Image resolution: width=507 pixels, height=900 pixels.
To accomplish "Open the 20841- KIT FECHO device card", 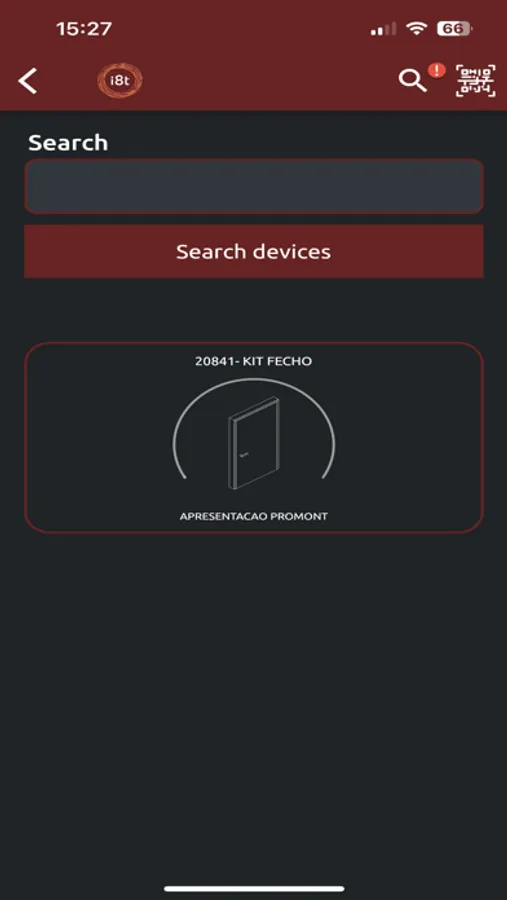I will pos(254,438).
